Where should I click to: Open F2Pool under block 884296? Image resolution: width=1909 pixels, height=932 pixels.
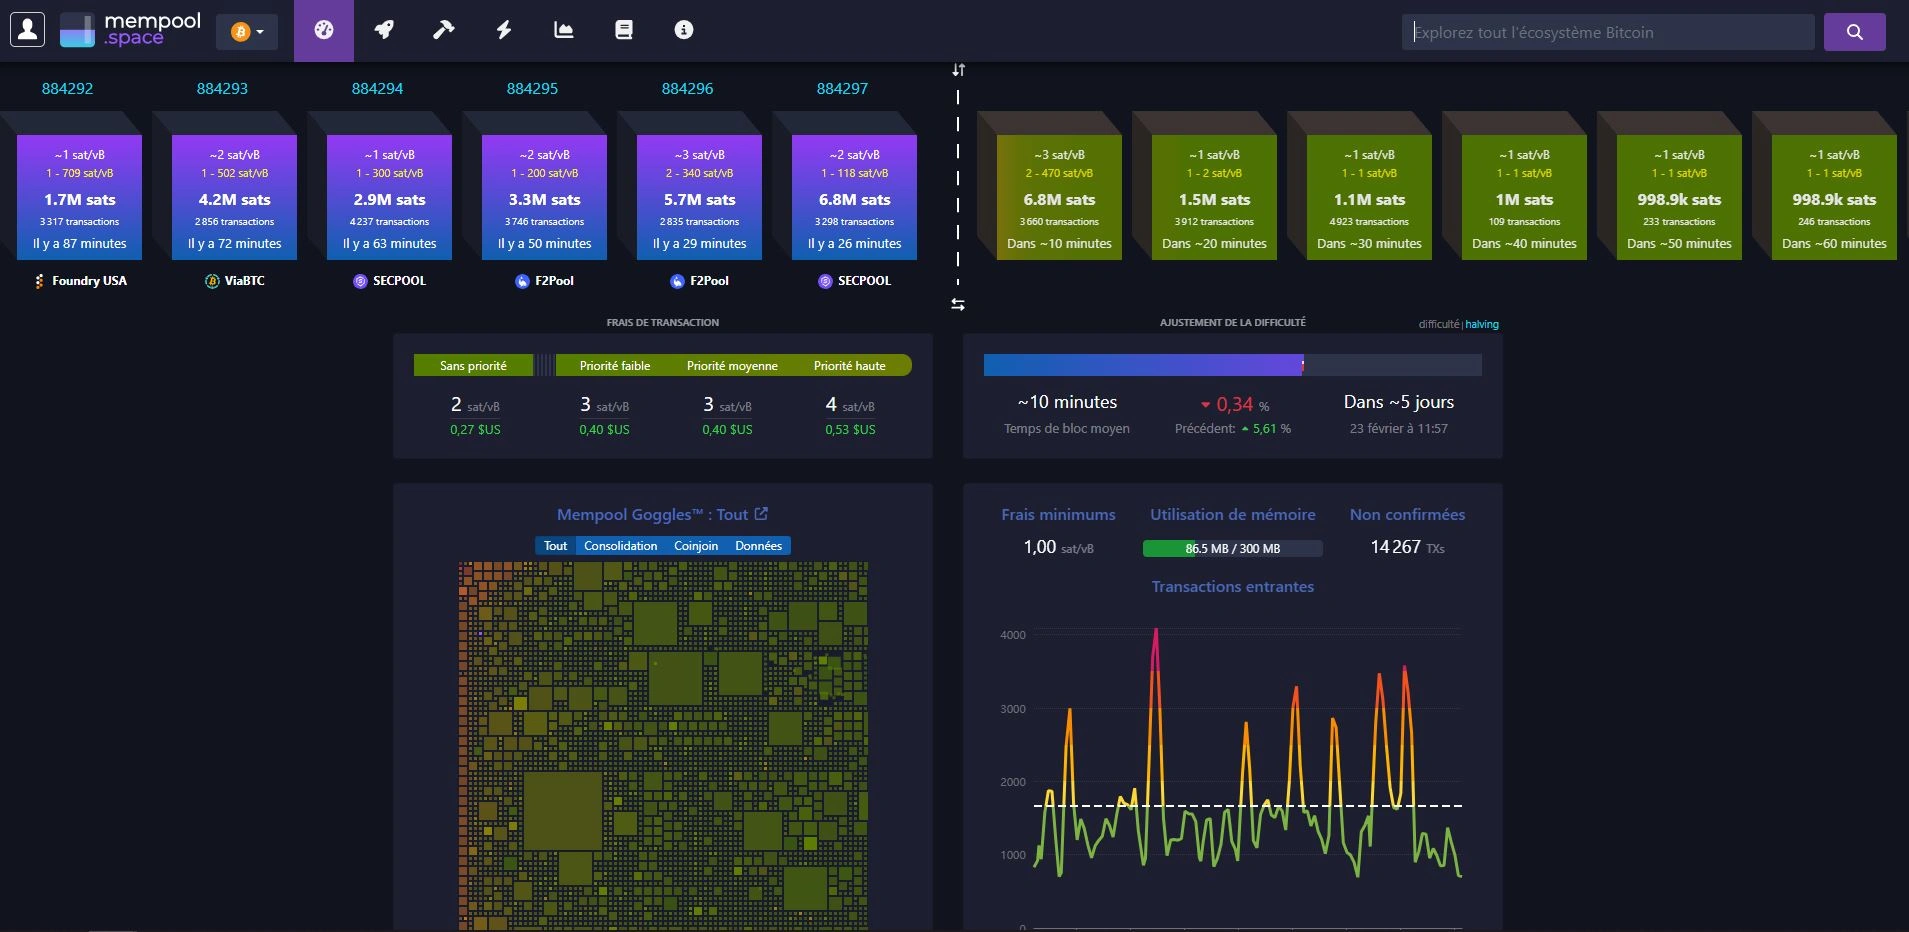pos(700,281)
